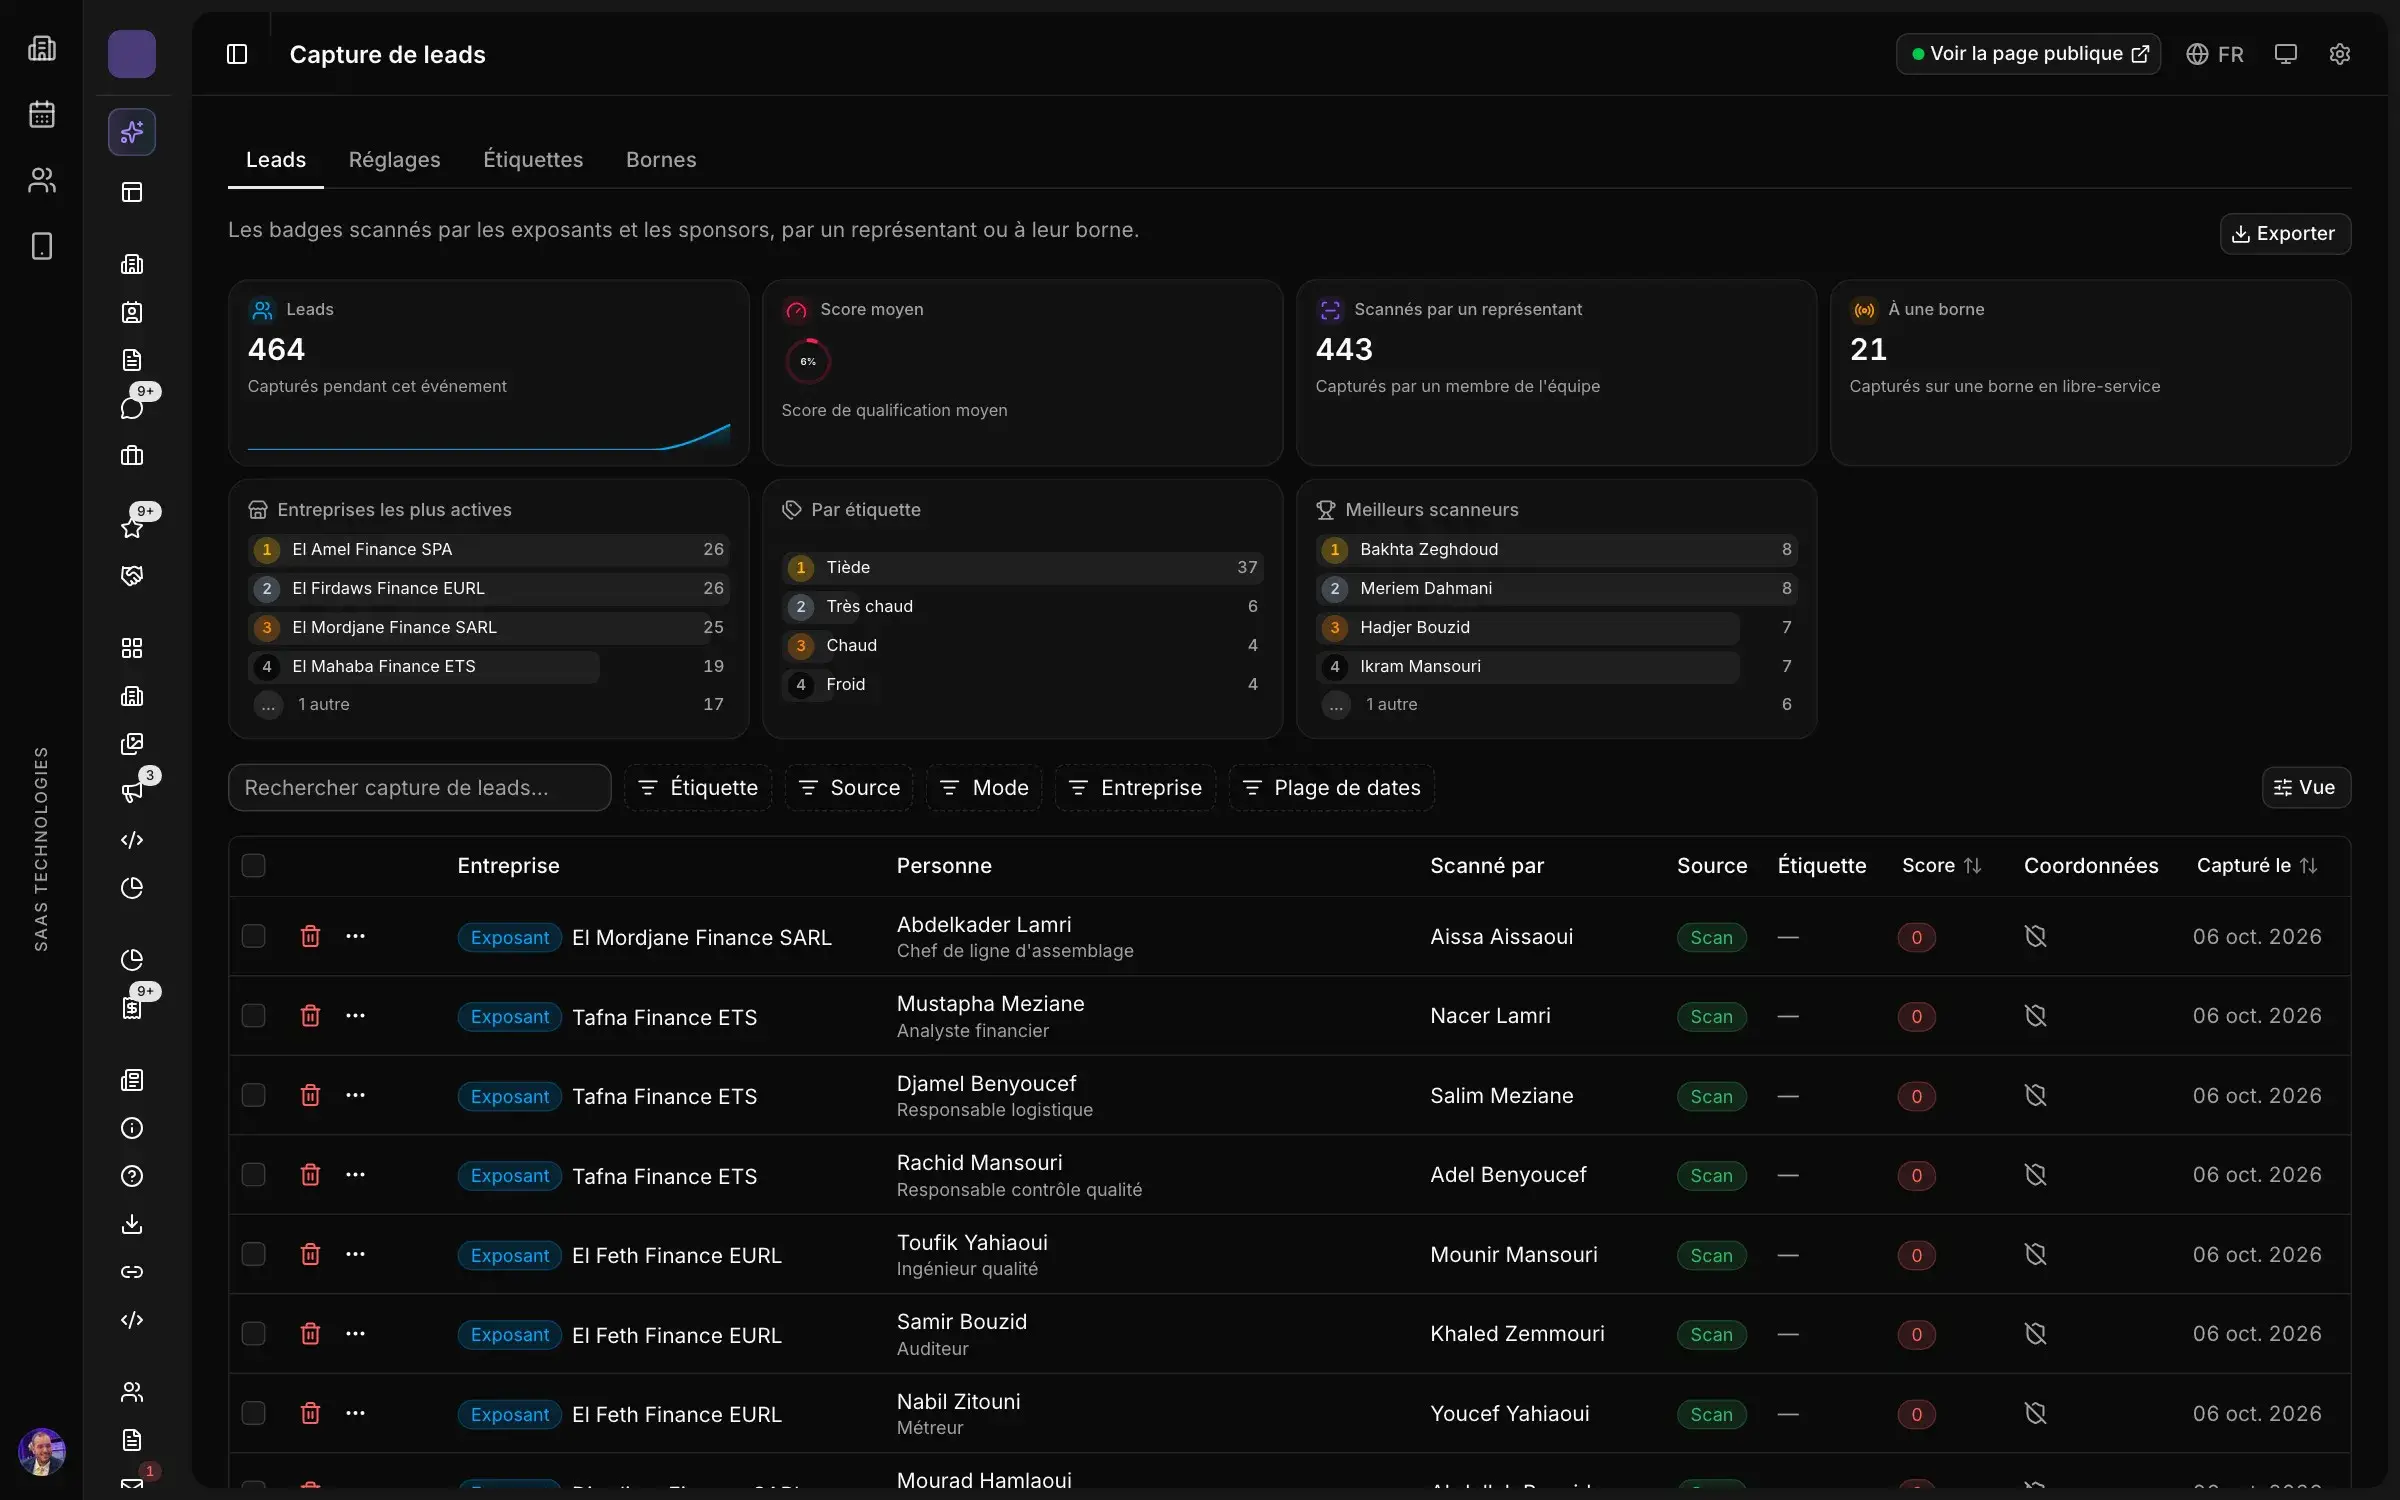Click the hidden contact icon for Rachid Mansouri
The image size is (2400, 1500).
[2035, 1174]
